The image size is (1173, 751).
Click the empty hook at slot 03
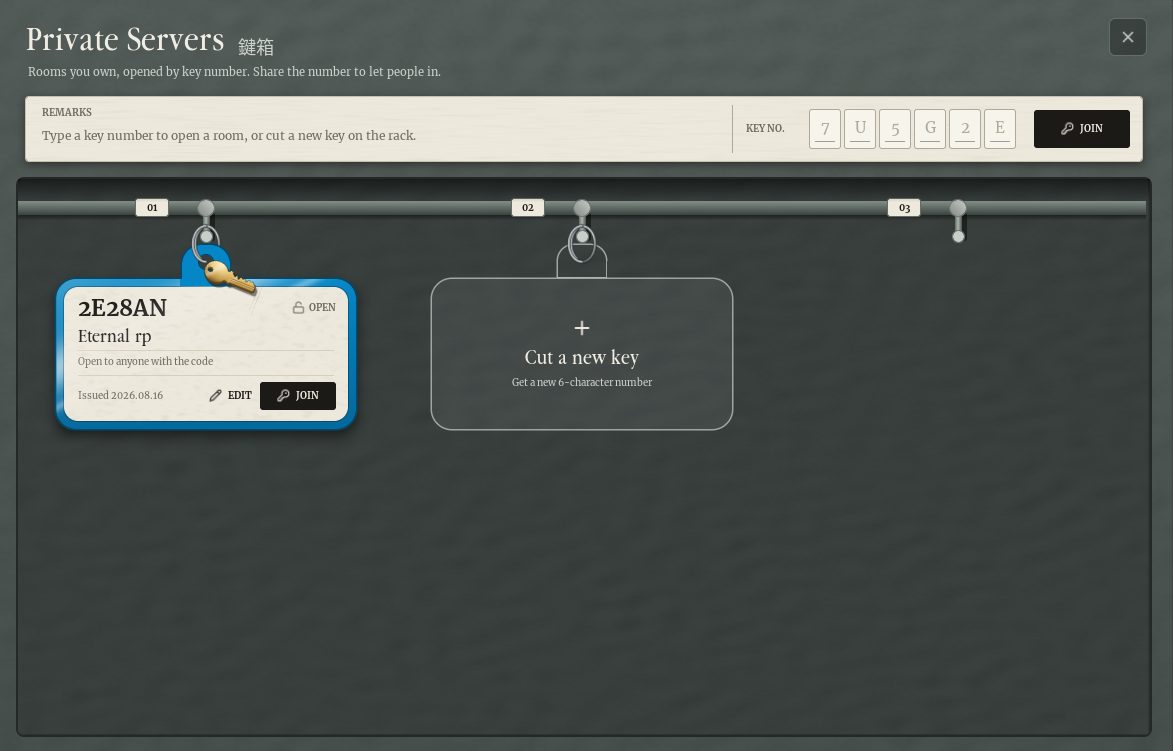click(x=958, y=221)
